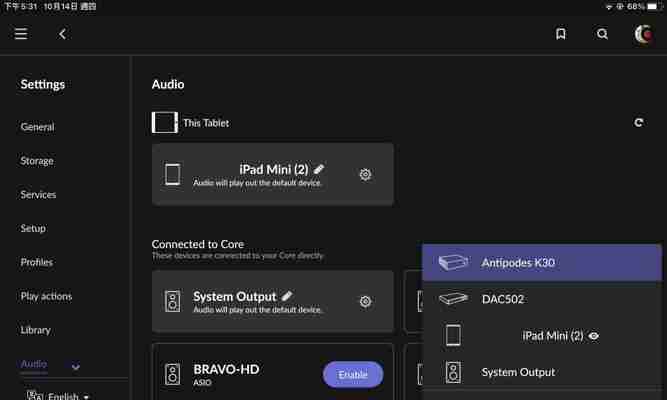This screenshot has height=400, width=667.
Task: Open Services settings
Action: [38, 194]
